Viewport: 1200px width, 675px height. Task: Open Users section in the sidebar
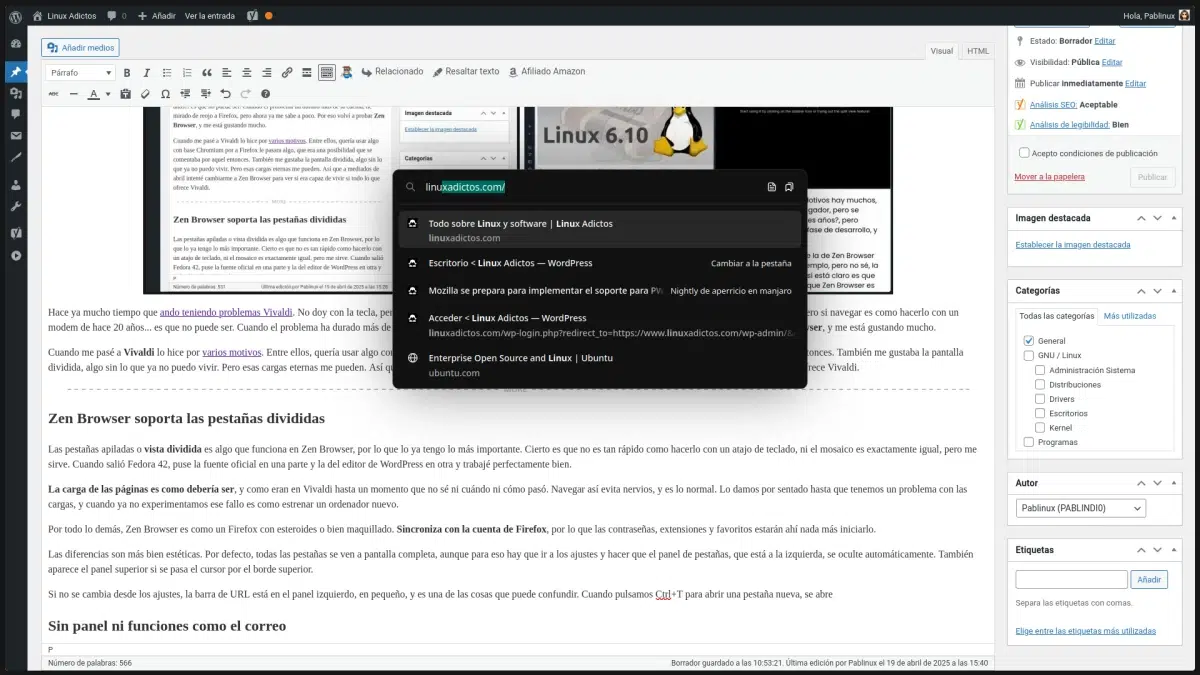point(15,185)
